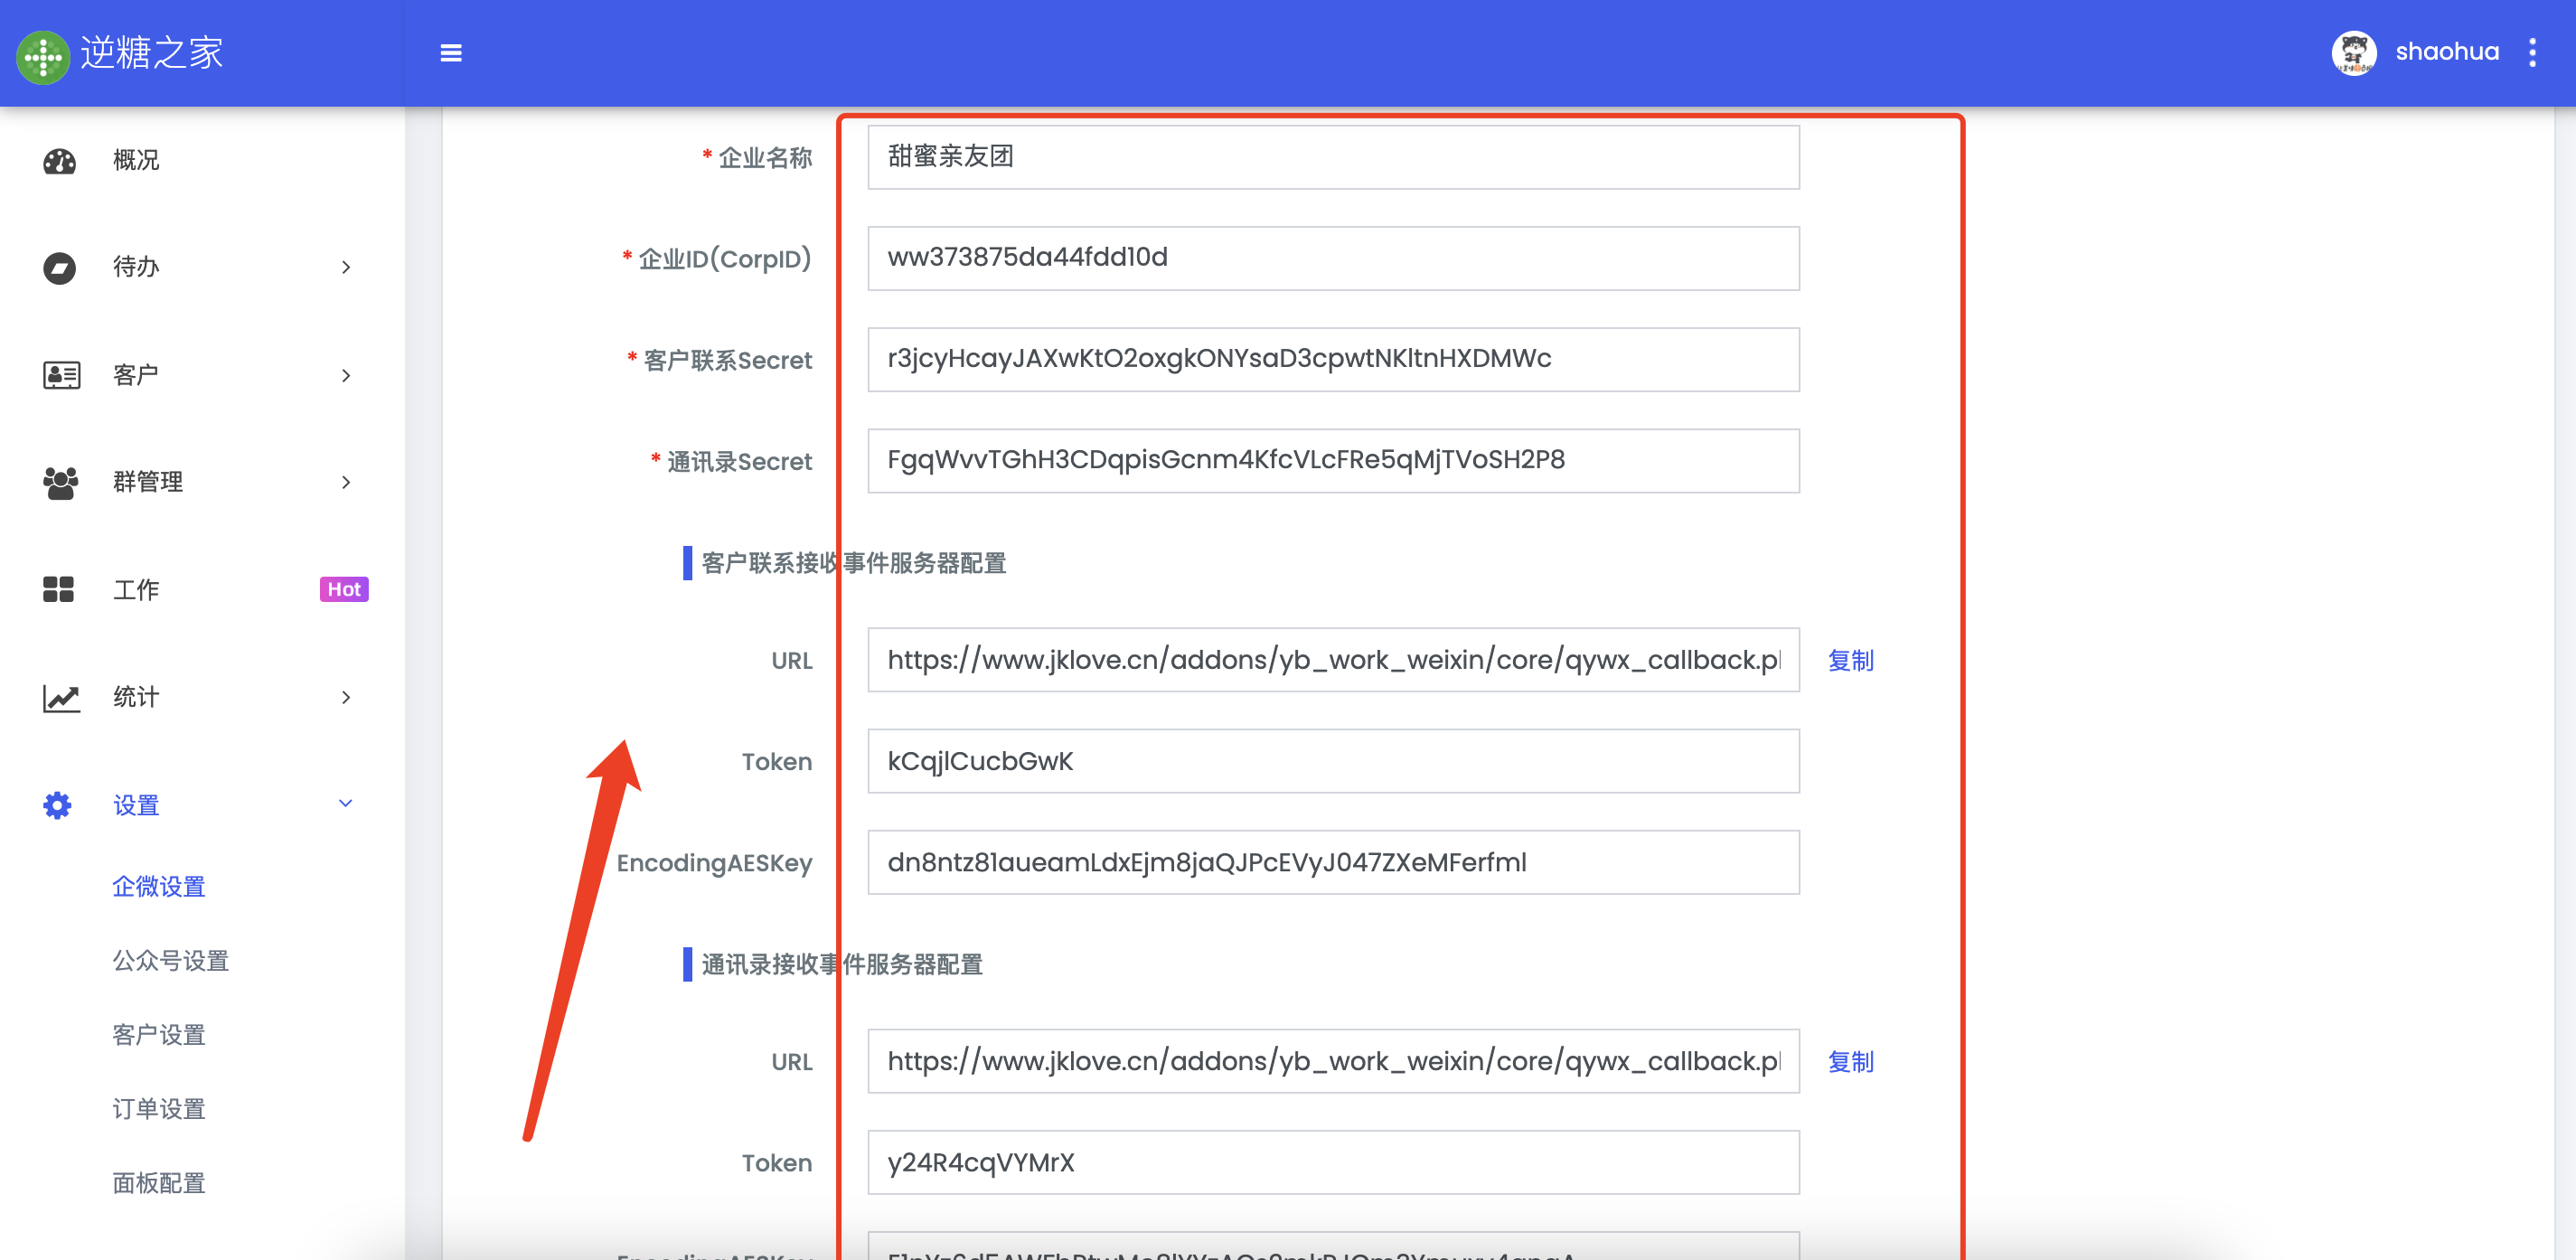
Task: Focus the Token field containing y24R4cqVYMrX
Action: 1333,1162
